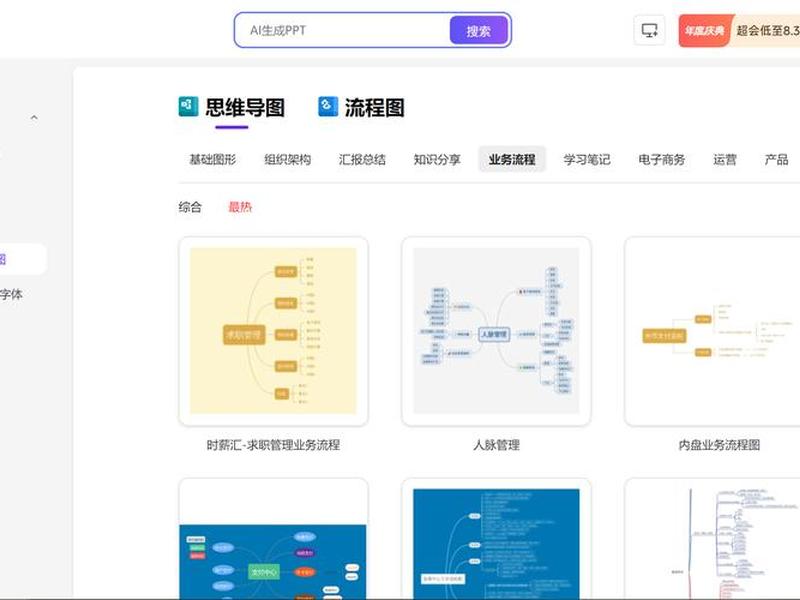Open the 年度庆典 promotion banner
The image size is (800, 600).
[x=739, y=31]
